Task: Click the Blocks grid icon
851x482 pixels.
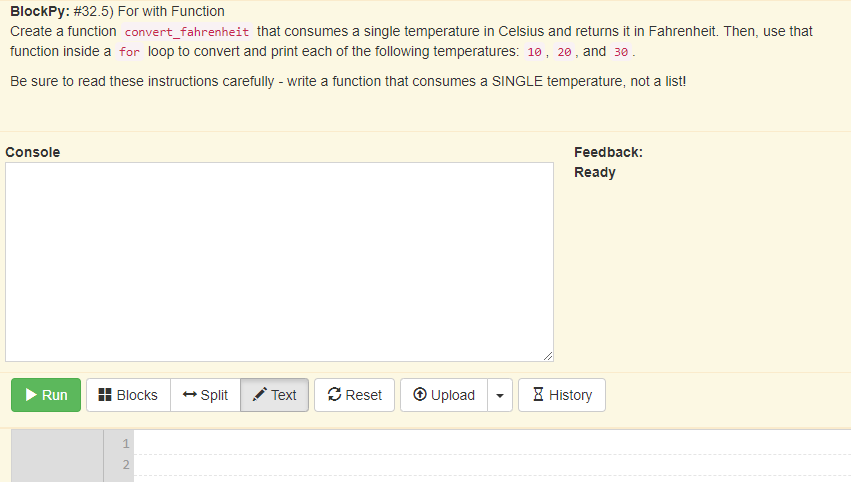Action: (x=105, y=395)
